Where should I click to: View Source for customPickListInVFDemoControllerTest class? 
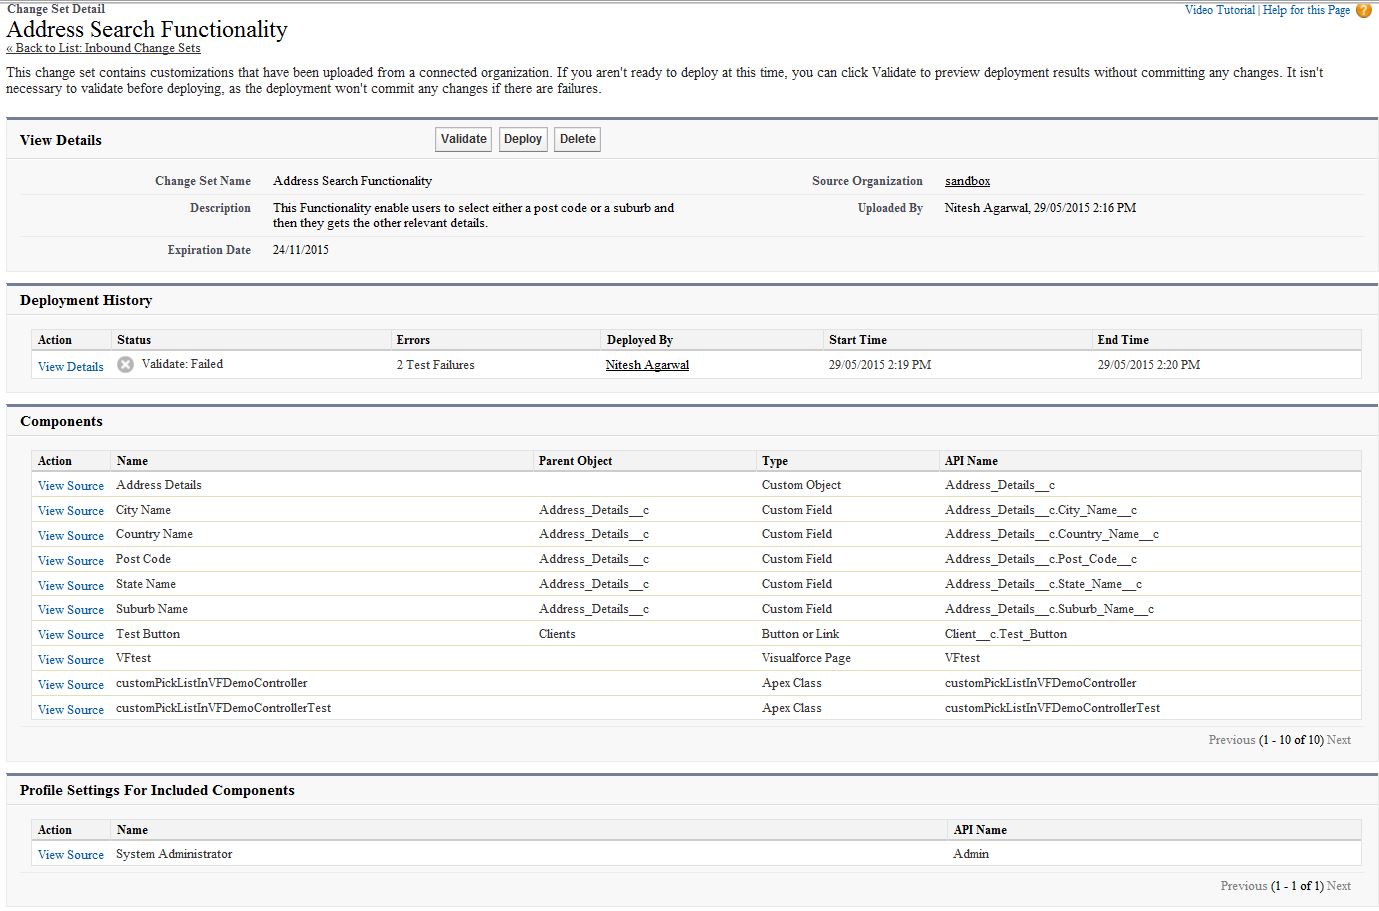pyautogui.click(x=70, y=710)
